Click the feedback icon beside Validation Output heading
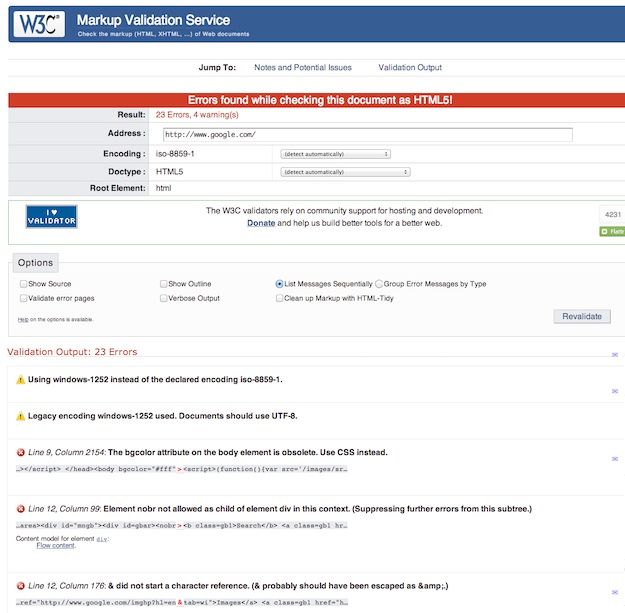This screenshot has width=625, height=613. pos(615,354)
